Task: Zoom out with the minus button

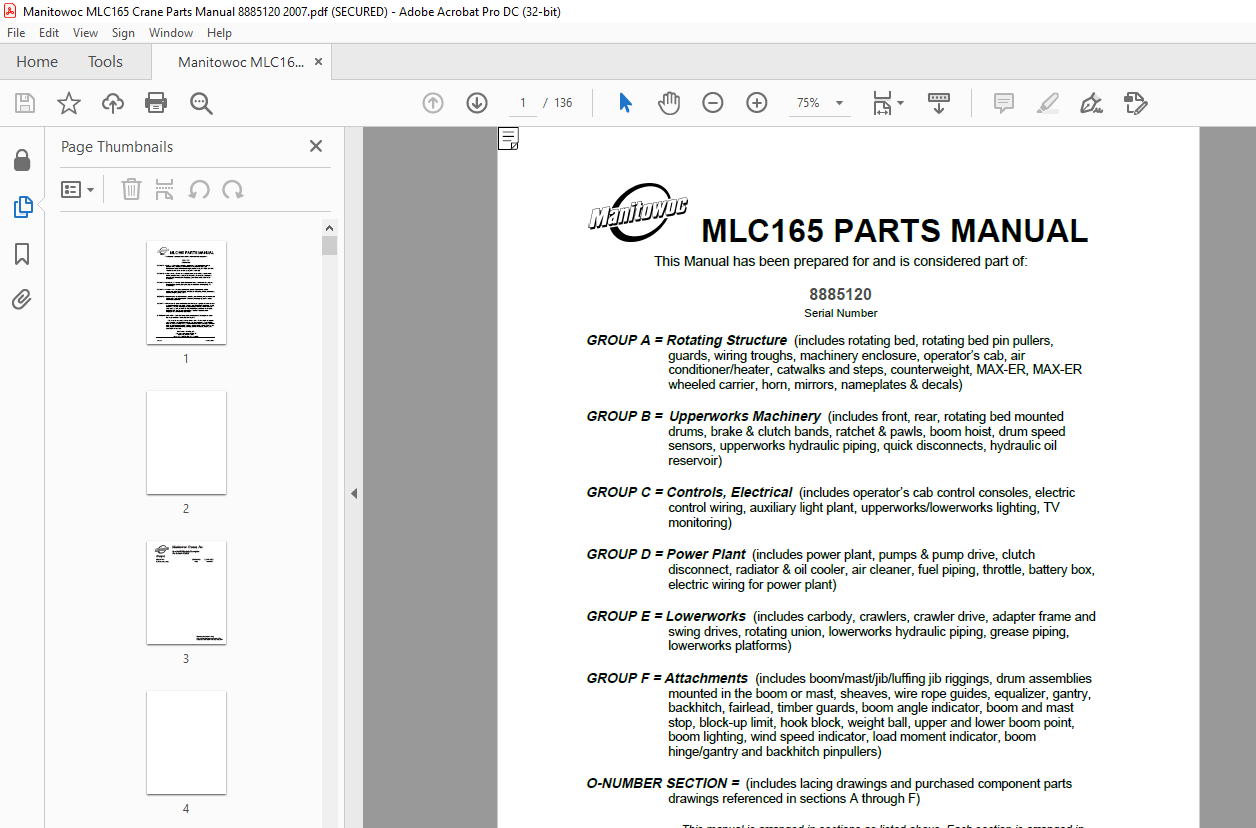Action: [x=713, y=103]
